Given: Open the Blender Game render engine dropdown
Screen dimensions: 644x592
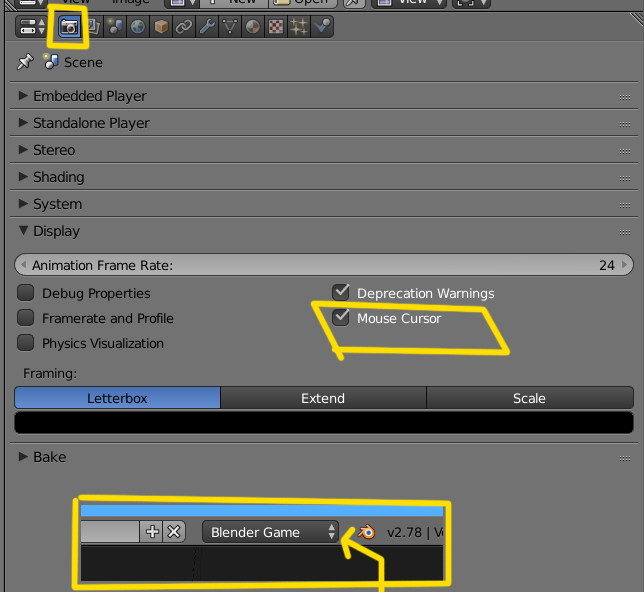Looking at the screenshot, I should click(x=270, y=532).
